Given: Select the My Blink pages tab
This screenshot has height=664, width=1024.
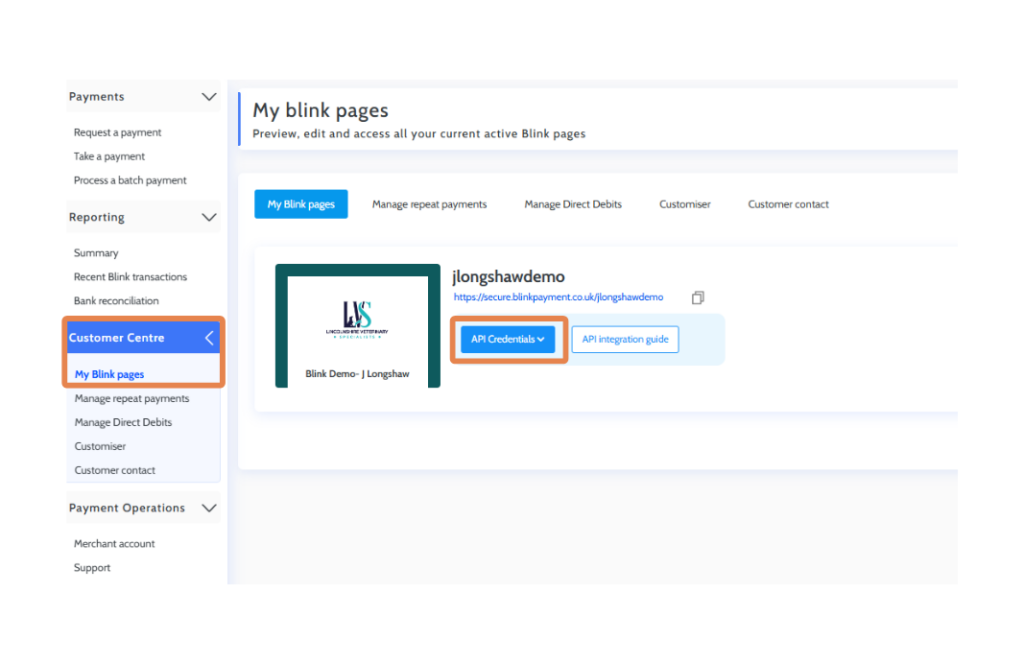Looking at the screenshot, I should coord(300,204).
